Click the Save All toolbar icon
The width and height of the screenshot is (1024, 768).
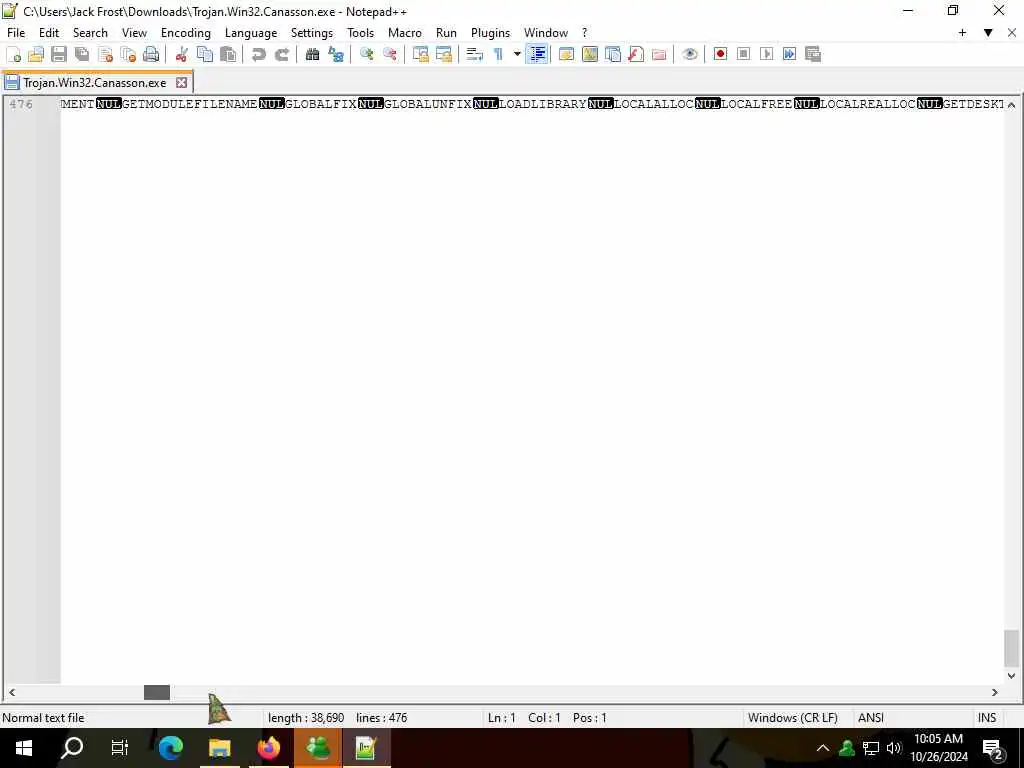82,54
